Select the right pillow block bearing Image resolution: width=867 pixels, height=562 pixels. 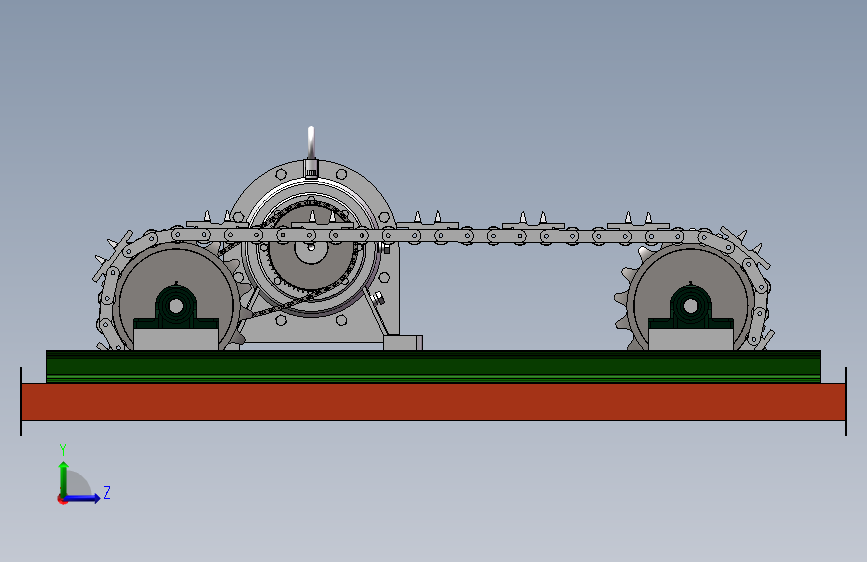coord(691,307)
